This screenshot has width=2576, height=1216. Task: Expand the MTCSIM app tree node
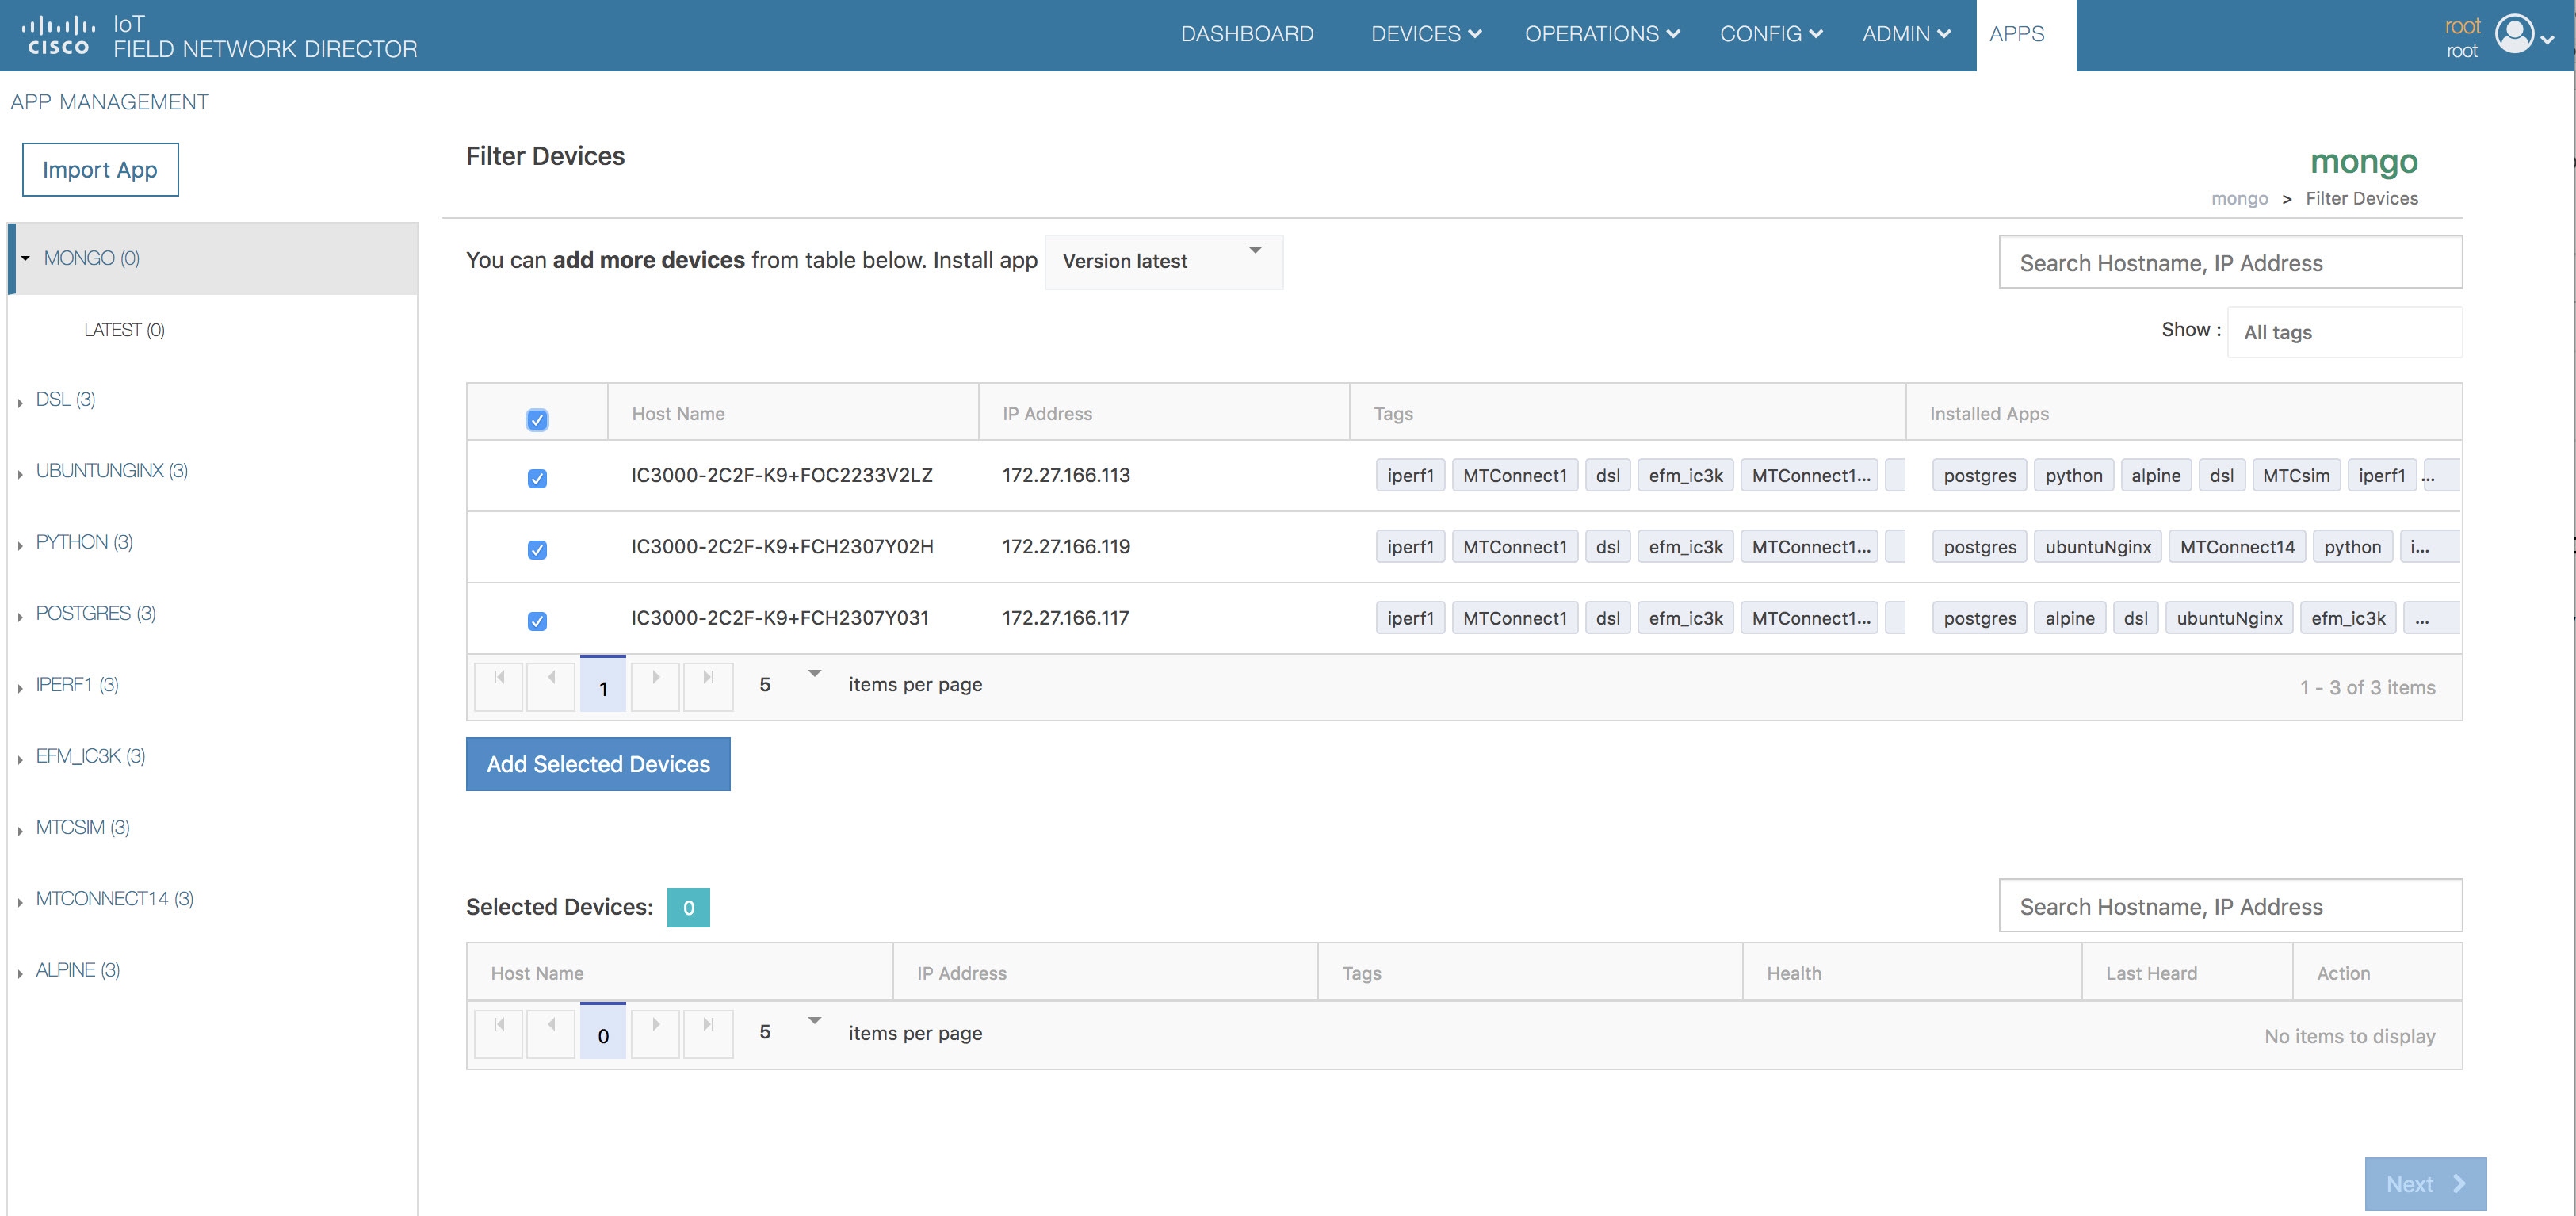(20, 830)
